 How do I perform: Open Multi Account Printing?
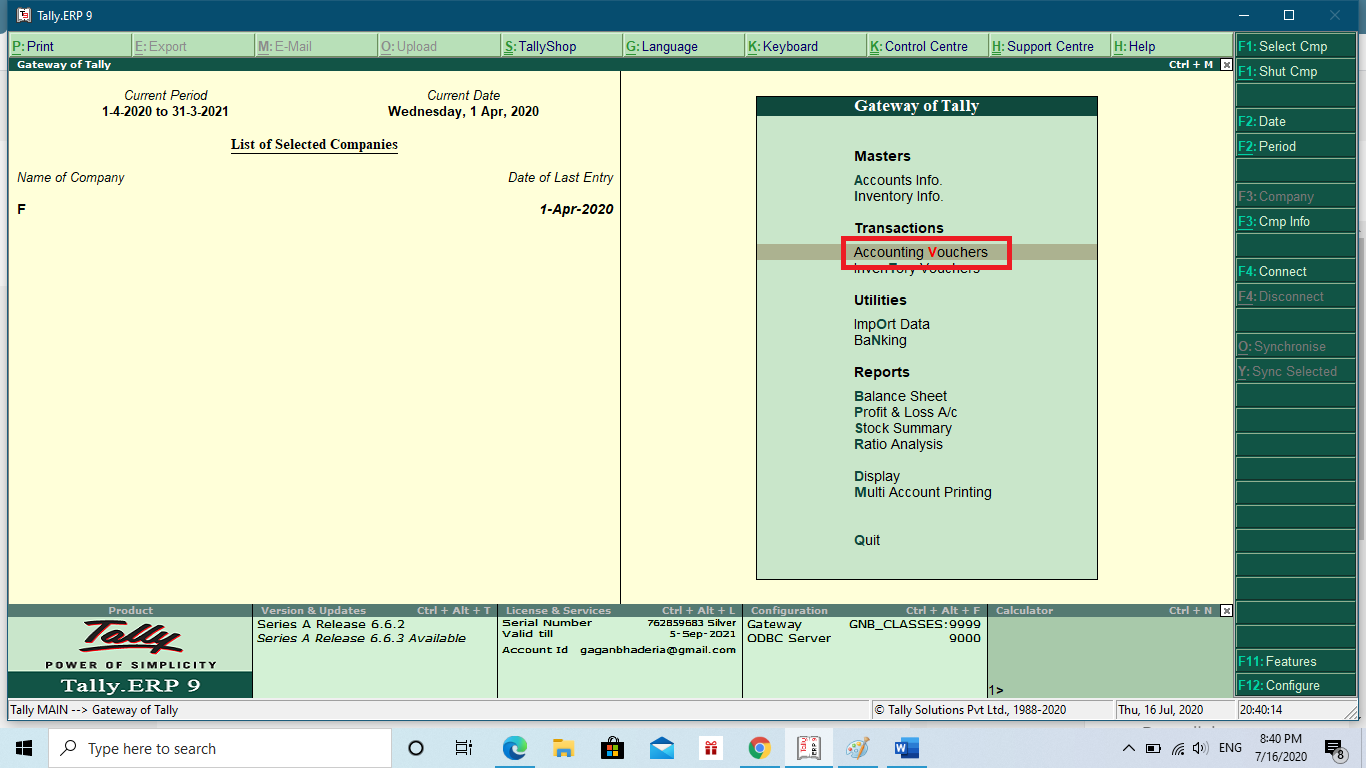923,492
